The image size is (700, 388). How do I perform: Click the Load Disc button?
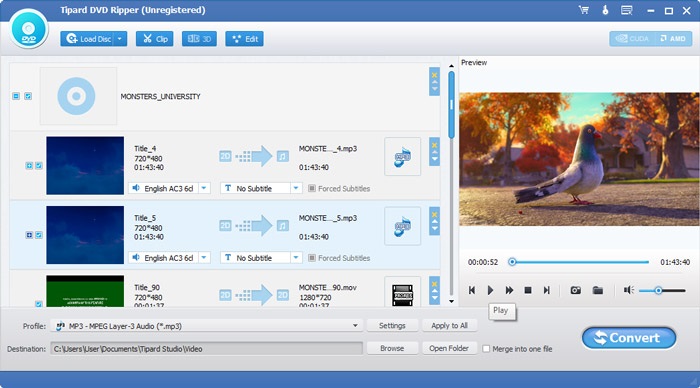88,39
